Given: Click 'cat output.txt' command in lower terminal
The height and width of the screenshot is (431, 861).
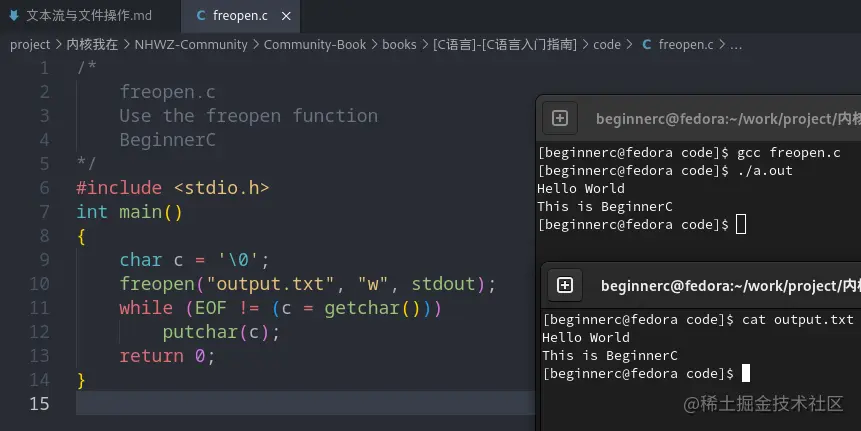Looking at the screenshot, I should pos(798,320).
